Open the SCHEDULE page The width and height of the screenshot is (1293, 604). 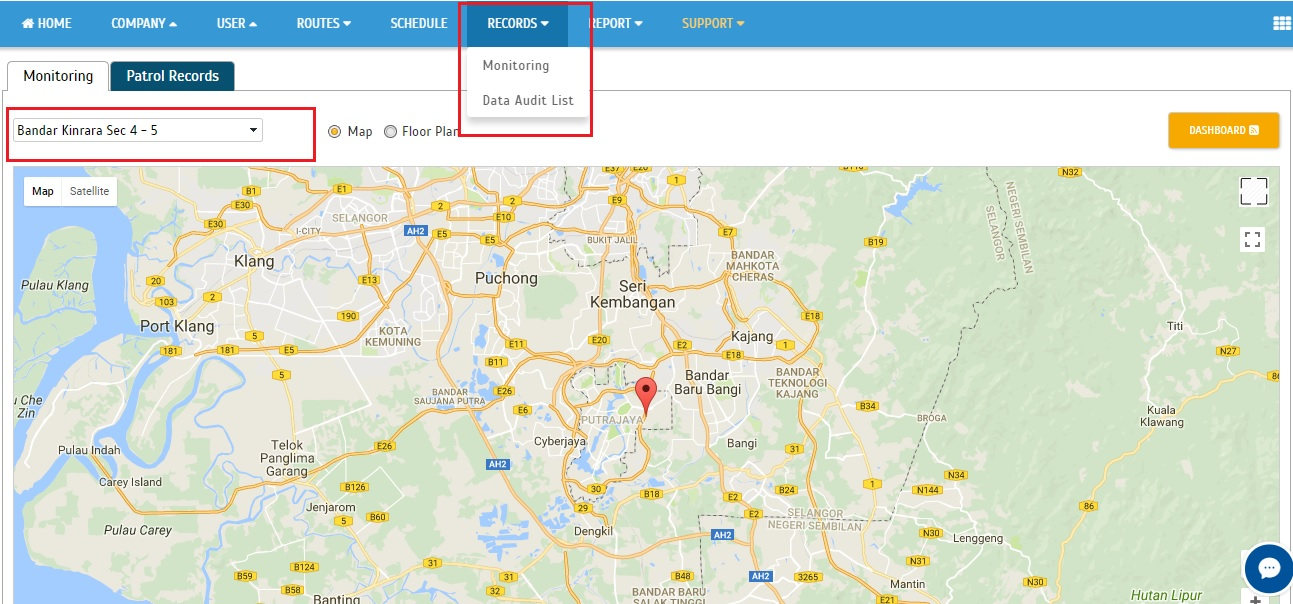(419, 23)
